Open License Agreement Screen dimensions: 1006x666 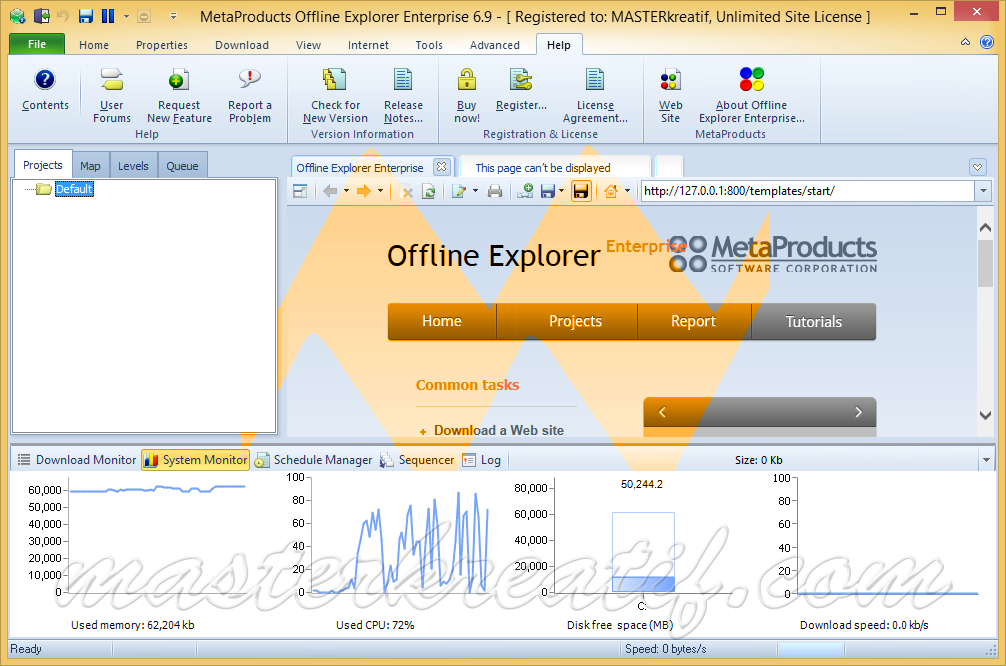click(x=595, y=95)
